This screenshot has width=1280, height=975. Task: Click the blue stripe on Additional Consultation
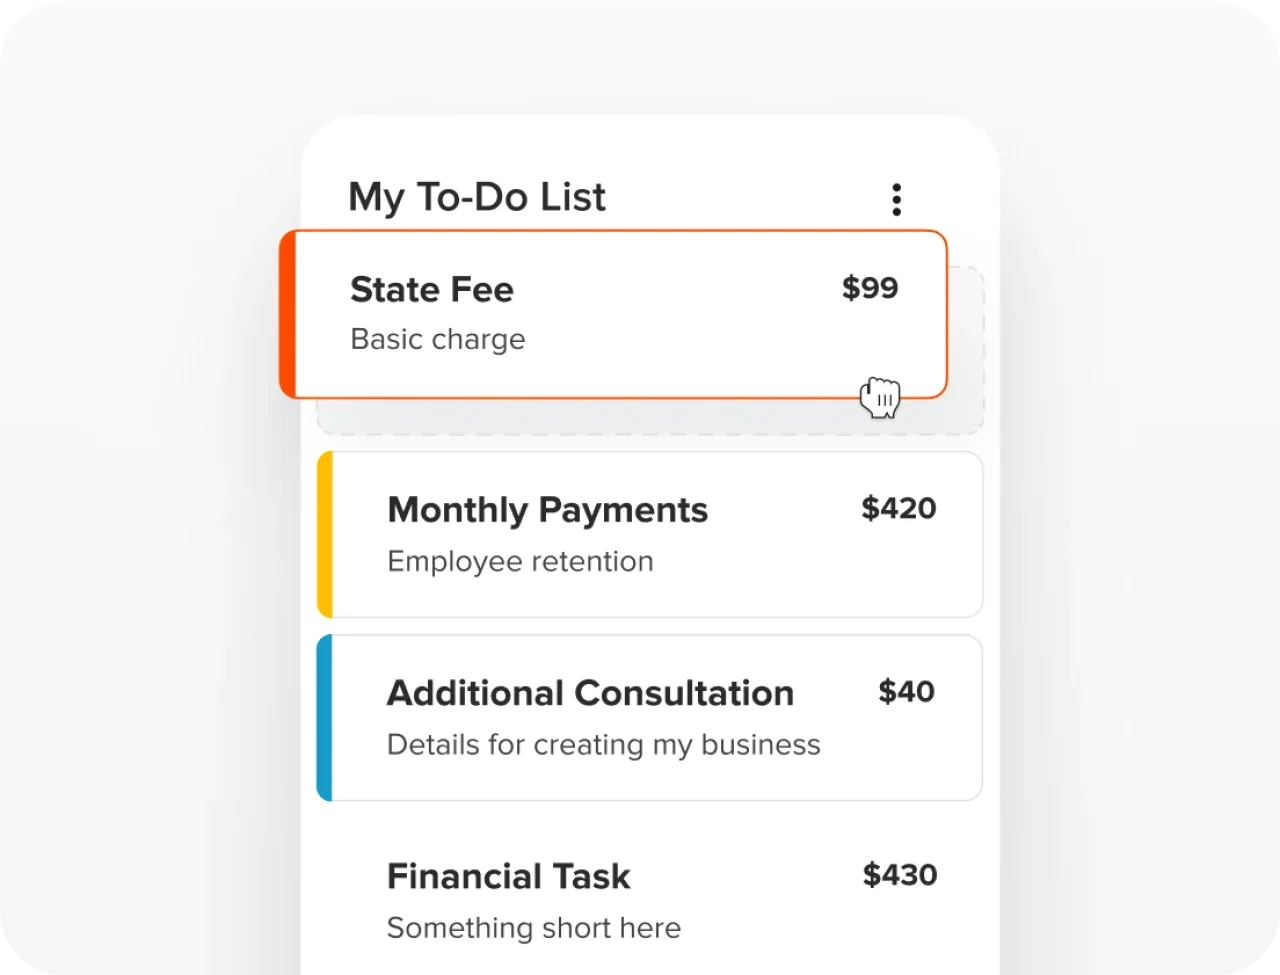click(x=324, y=717)
